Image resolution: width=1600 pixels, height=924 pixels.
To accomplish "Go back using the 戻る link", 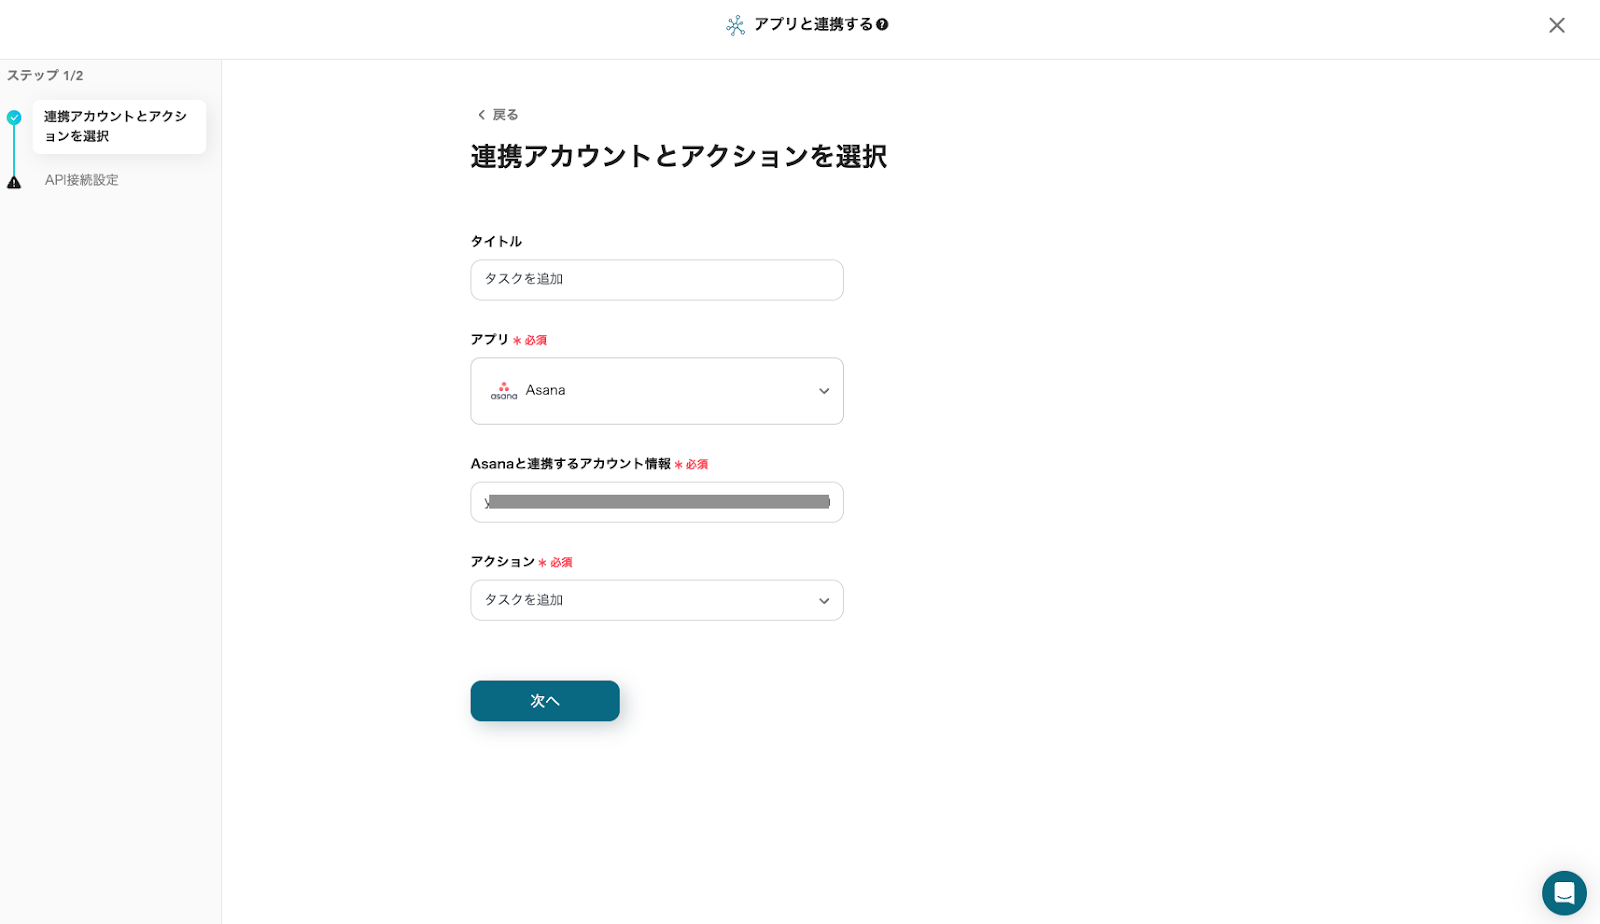I will coord(497,115).
